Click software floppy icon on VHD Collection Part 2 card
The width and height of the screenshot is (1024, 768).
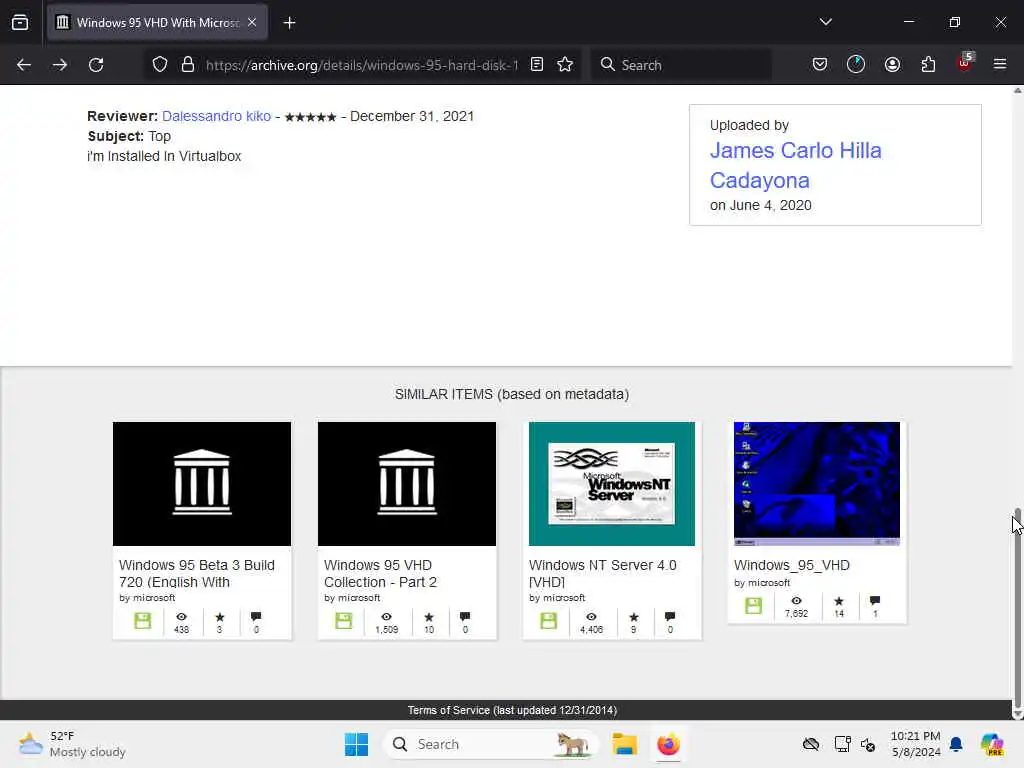[344, 620]
